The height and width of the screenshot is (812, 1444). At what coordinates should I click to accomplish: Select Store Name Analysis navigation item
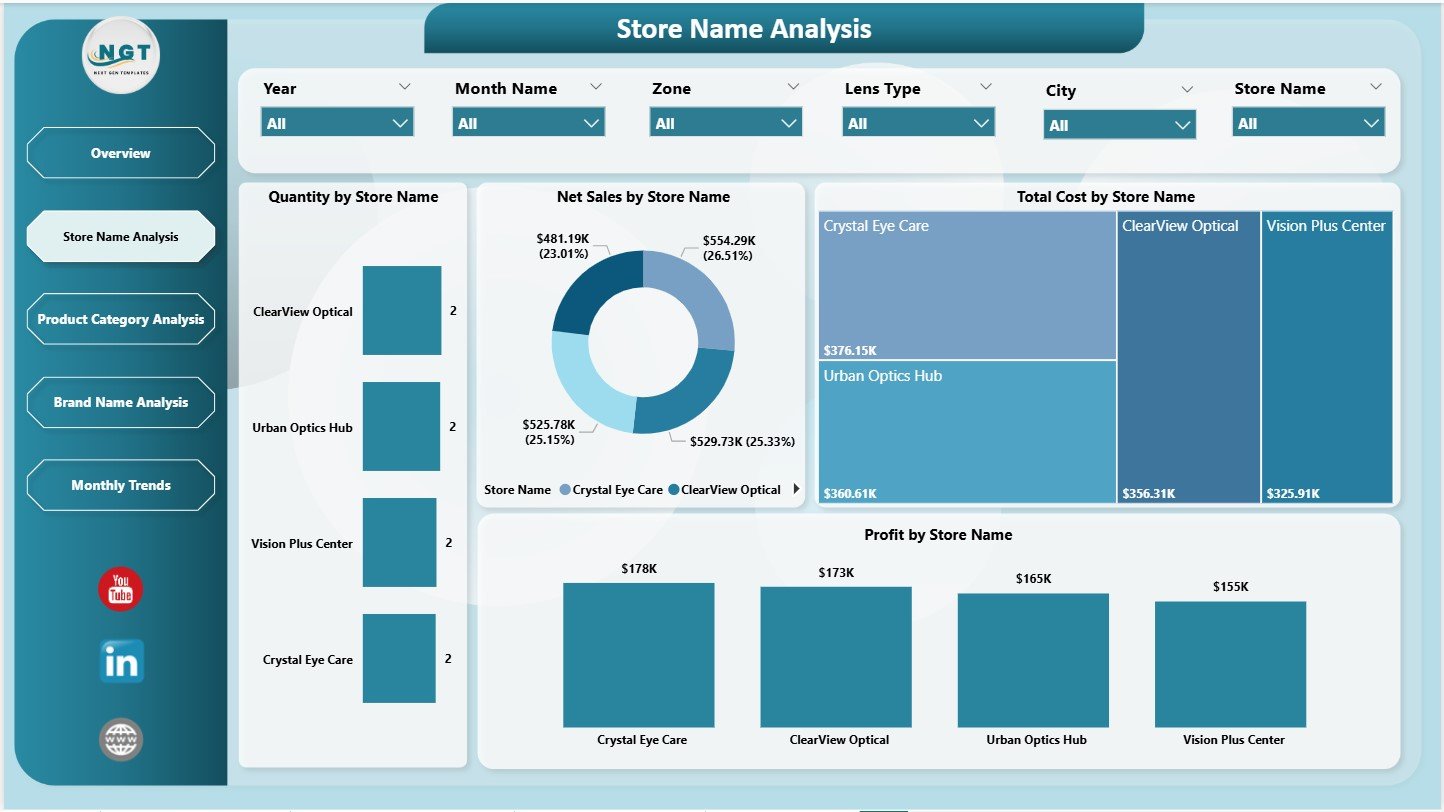(120, 236)
